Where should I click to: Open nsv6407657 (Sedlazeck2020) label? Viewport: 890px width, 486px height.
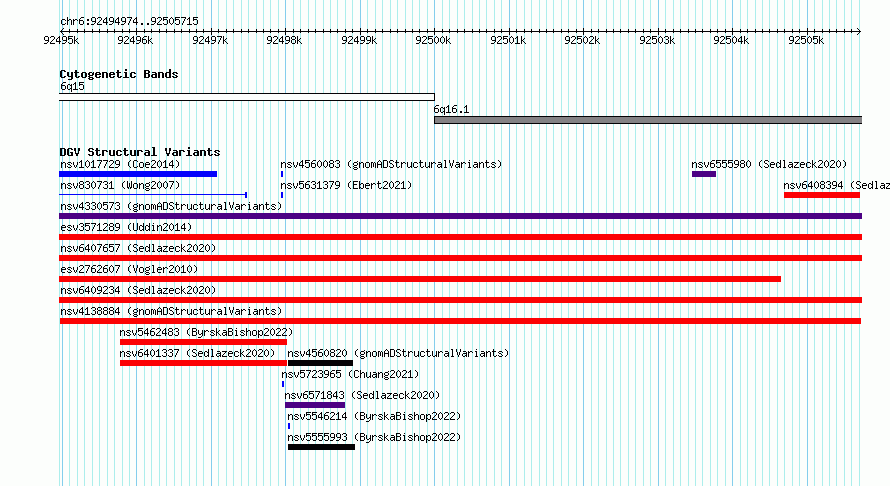click(138, 248)
